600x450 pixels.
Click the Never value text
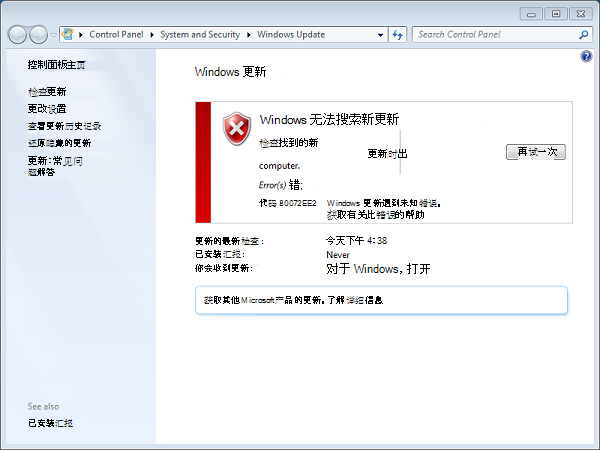click(x=338, y=255)
